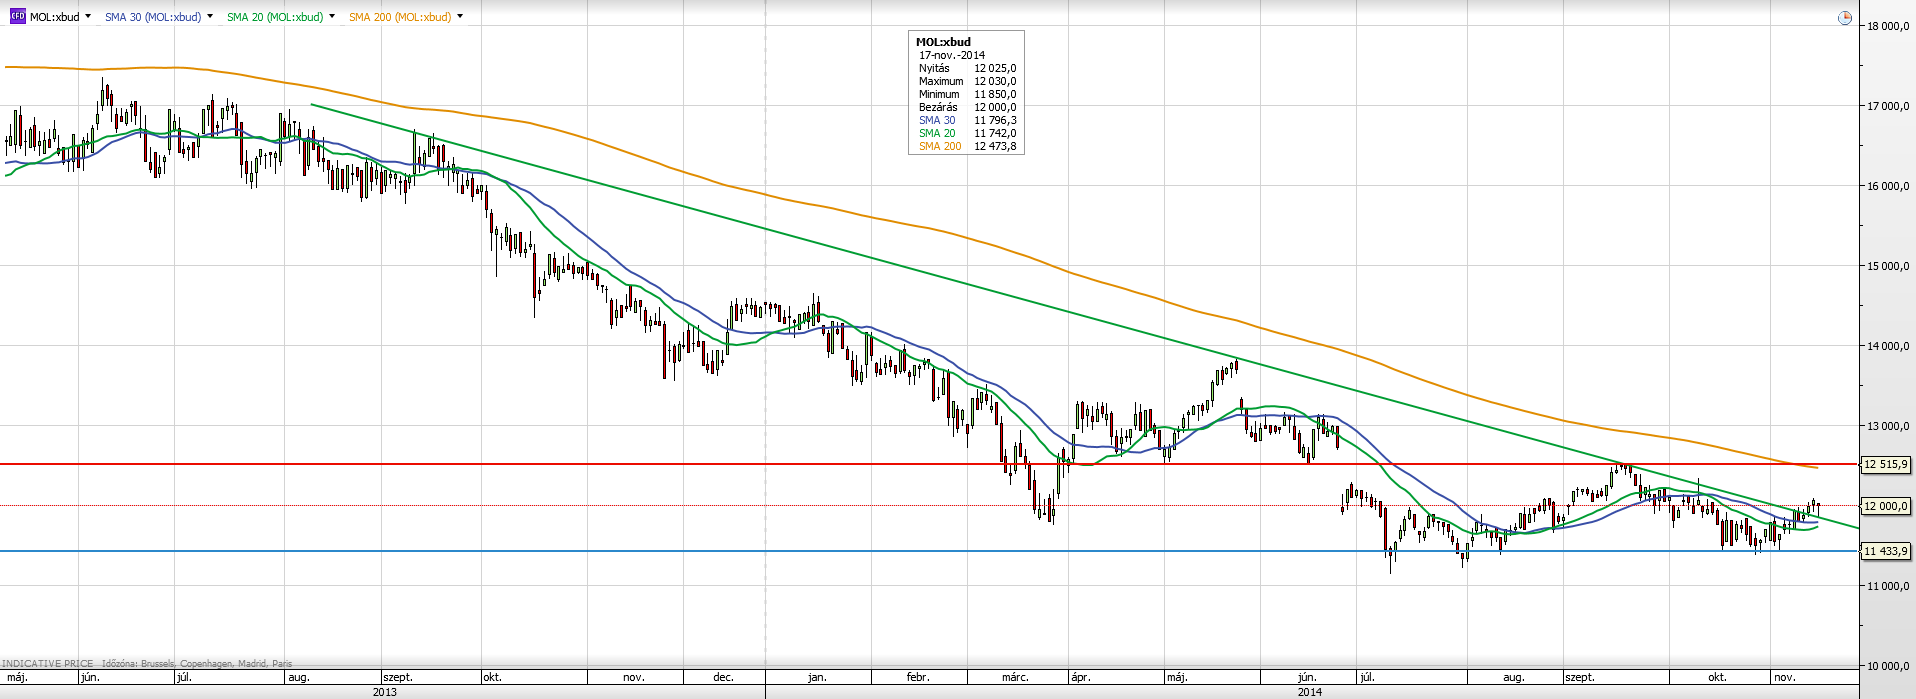Select the orange SMA 200 (MOL:xbud) label

(400, 17)
